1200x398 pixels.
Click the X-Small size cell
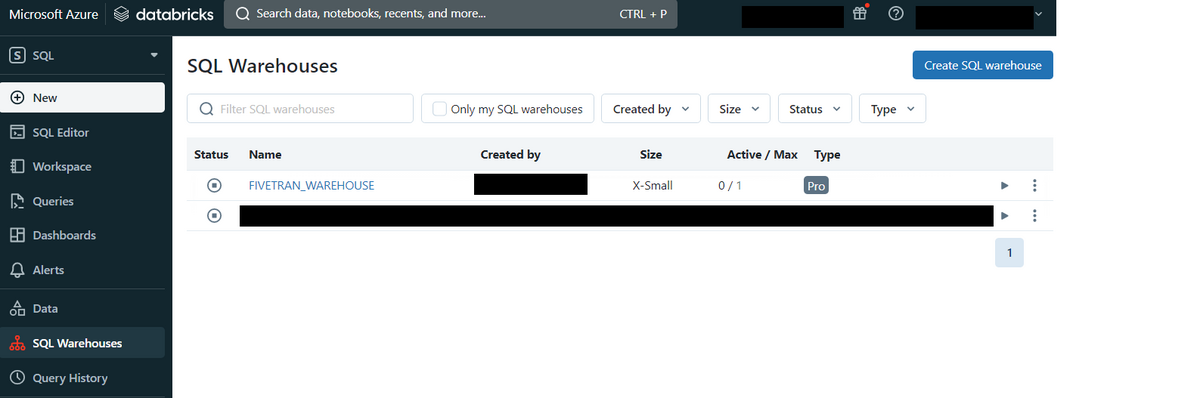tap(653, 186)
